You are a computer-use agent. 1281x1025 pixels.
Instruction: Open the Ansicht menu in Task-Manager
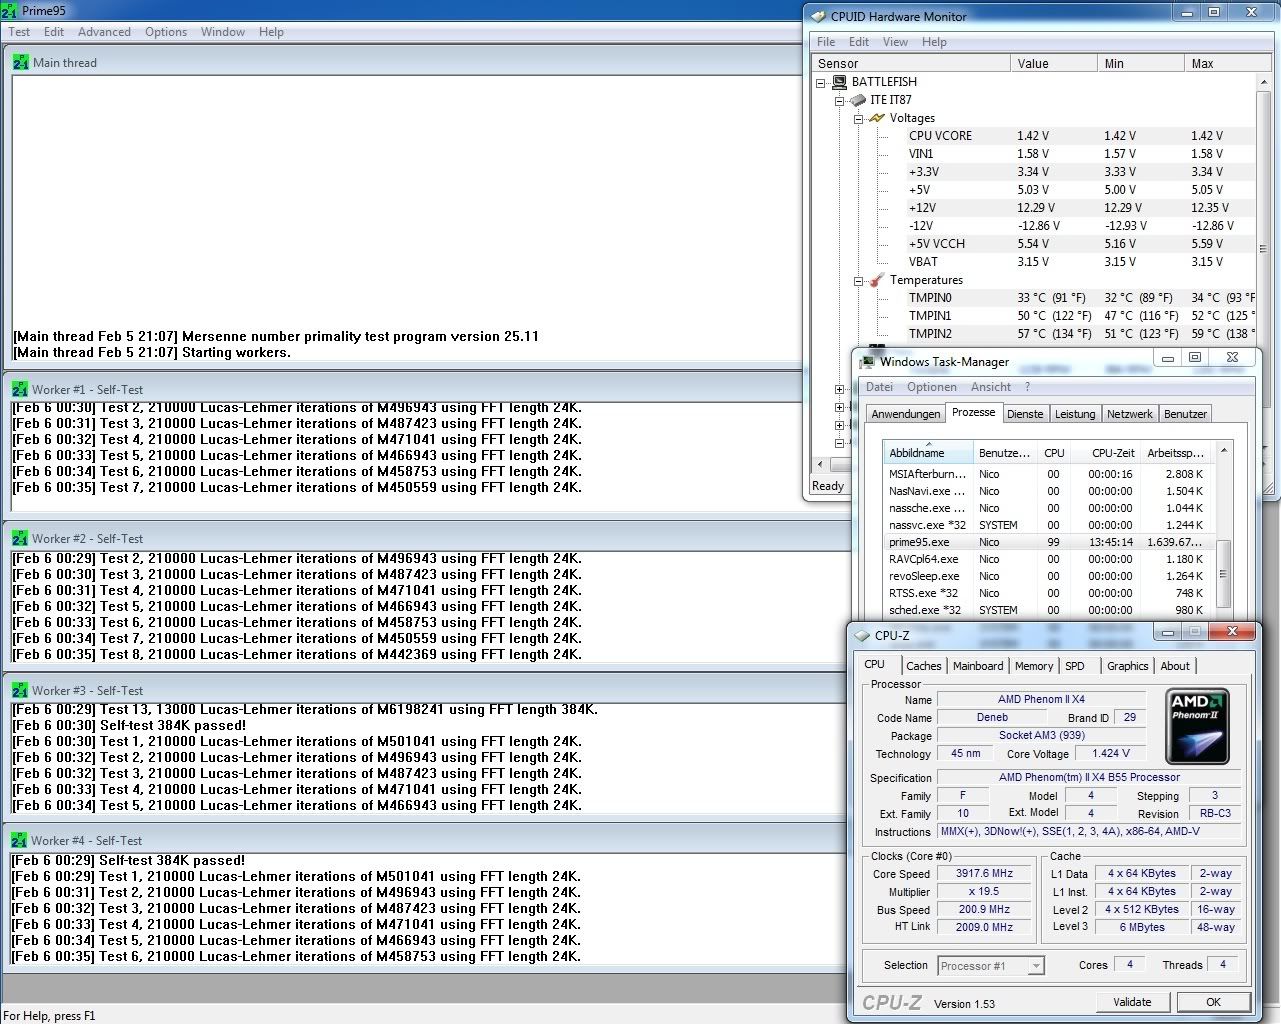click(991, 387)
